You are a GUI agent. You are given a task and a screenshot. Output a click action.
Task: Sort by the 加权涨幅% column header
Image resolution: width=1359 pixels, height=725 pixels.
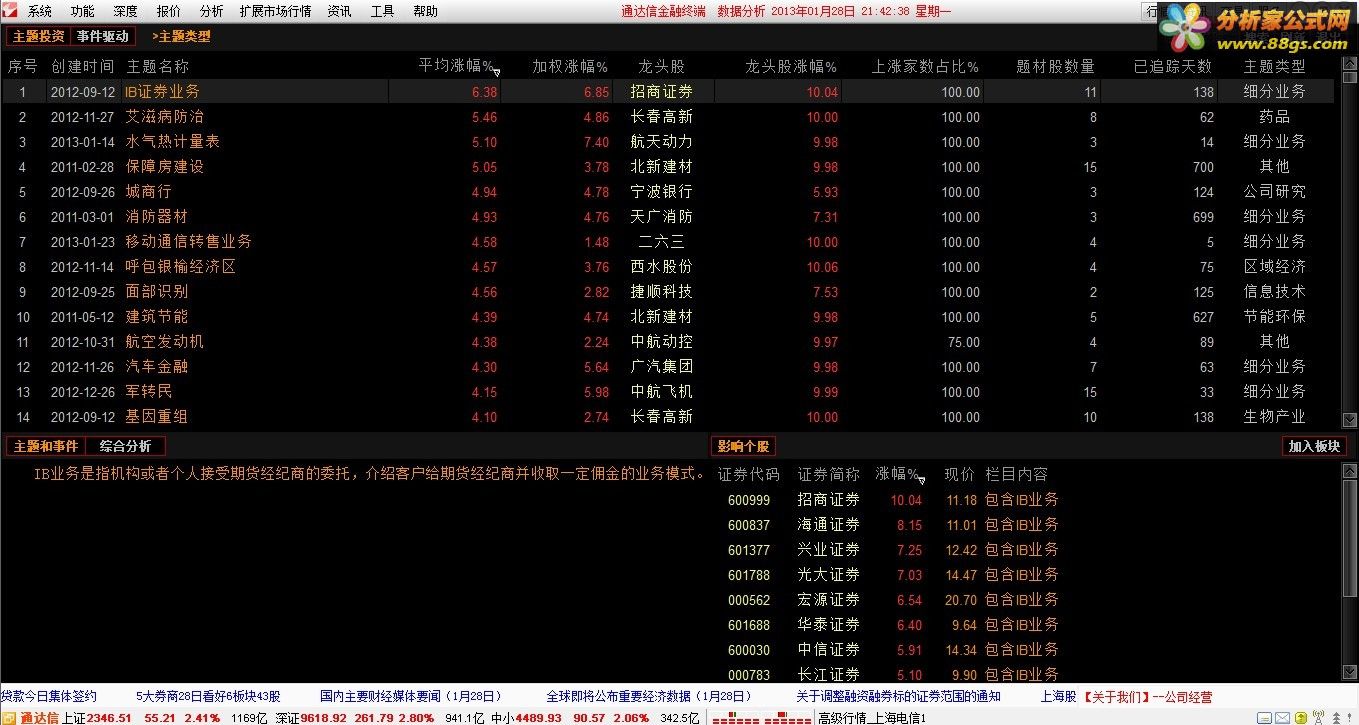(570, 66)
